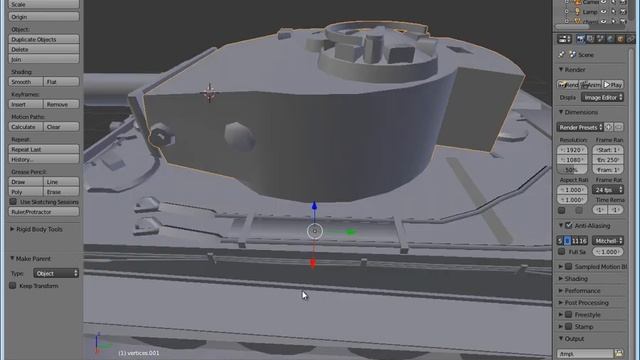Open the Display Image Editor dropdown
Viewport: 640px width, 360px height.
coord(602,98)
